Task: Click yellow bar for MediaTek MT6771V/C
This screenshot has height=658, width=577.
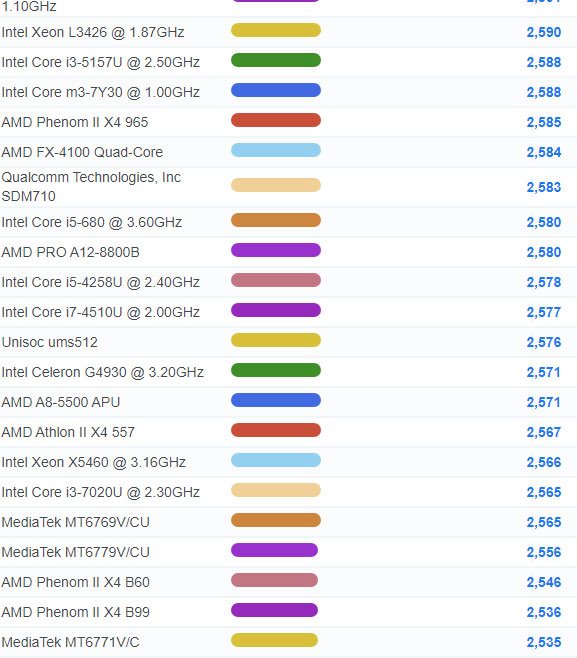Action: pos(274,640)
